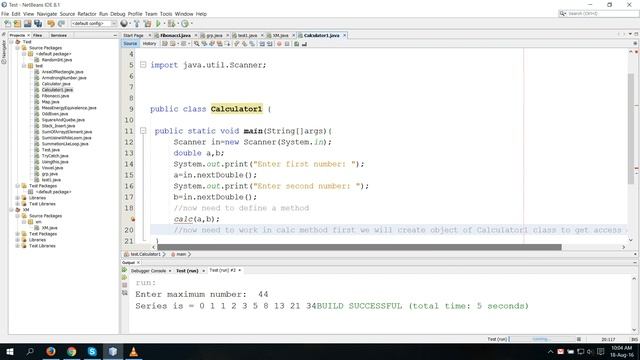Screen dimensions: 640x360
Task: Click the New File toolbar icon
Action: [7, 24]
